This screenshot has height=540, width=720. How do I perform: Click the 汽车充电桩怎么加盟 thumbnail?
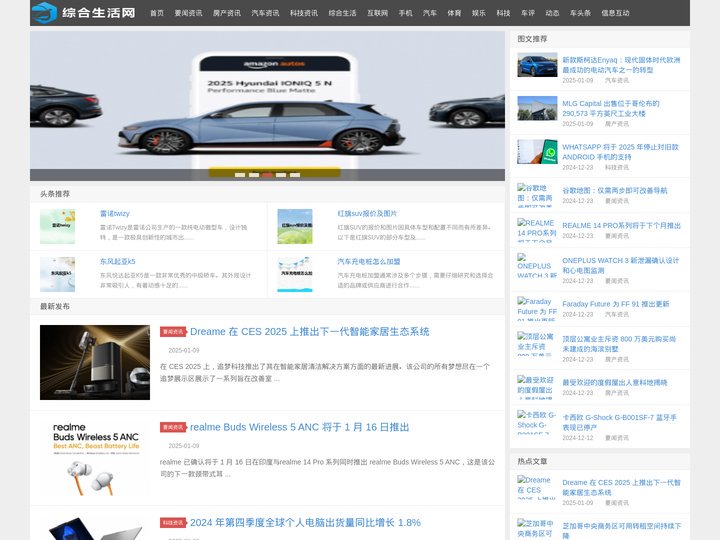[295, 274]
